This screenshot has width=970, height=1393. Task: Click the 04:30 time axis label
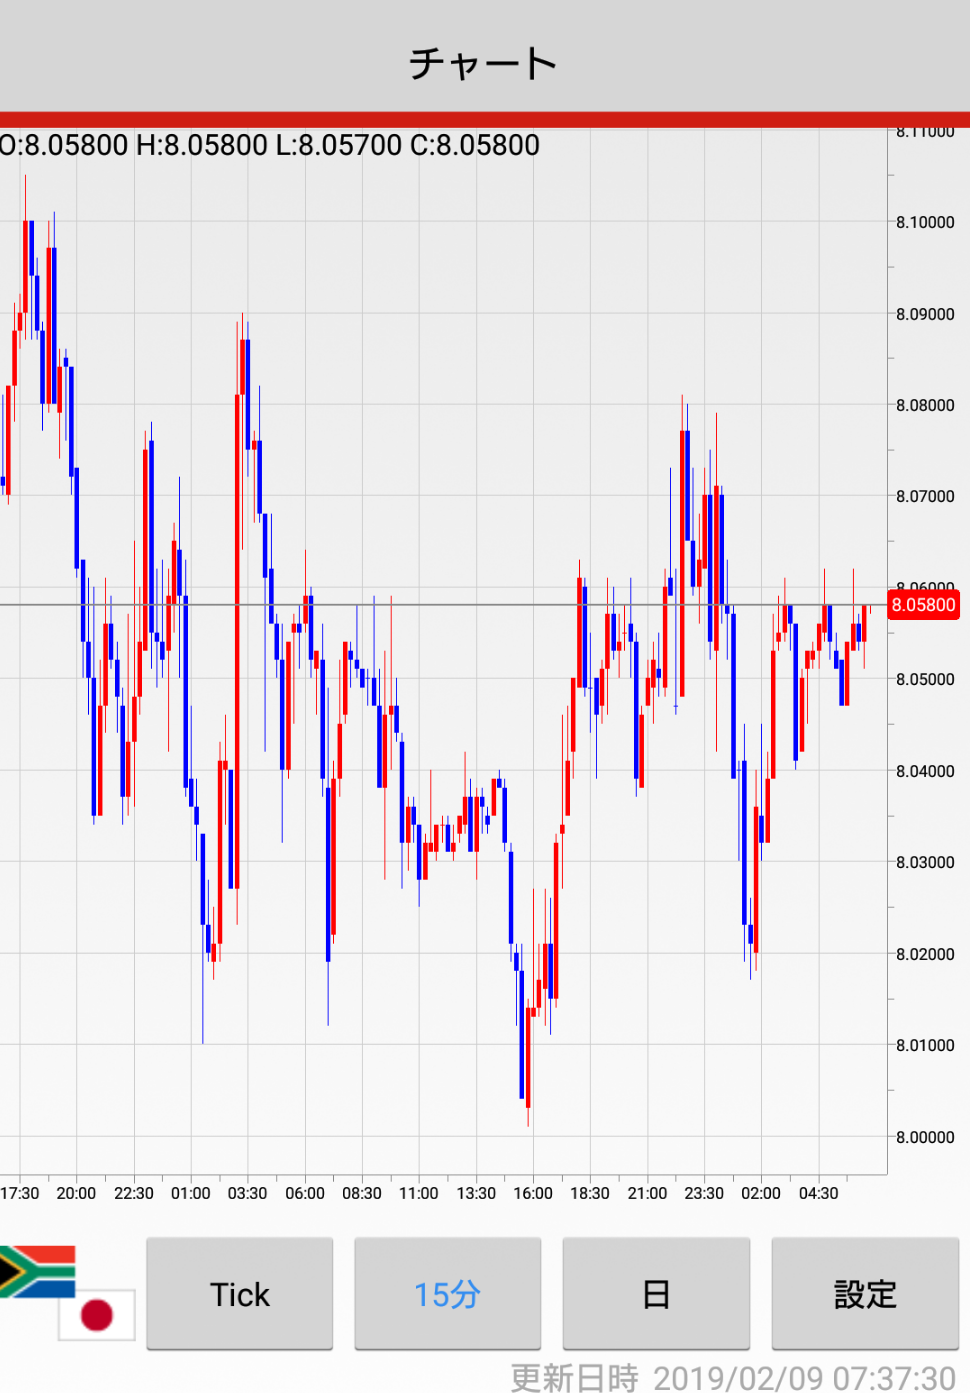[818, 1193]
